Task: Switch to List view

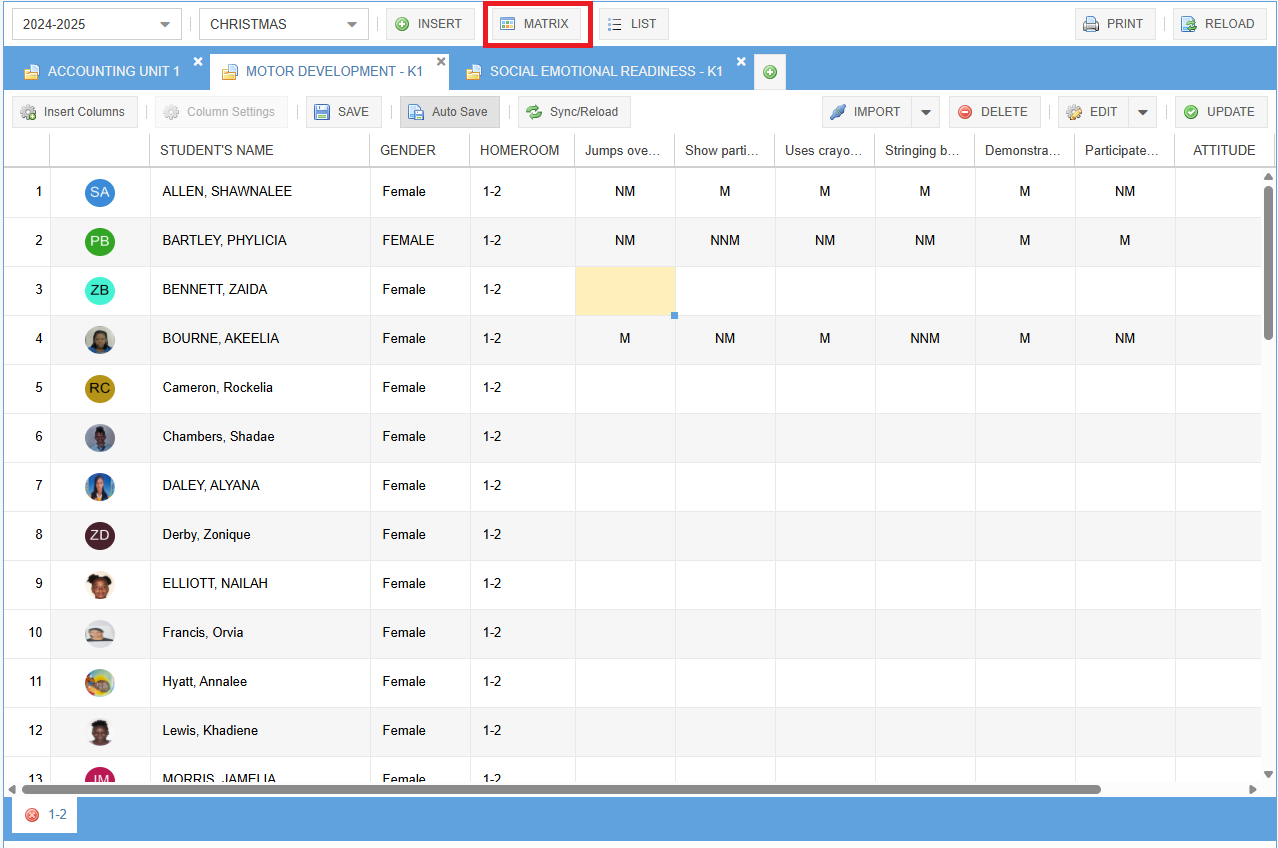Action: [x=633, y=24]
